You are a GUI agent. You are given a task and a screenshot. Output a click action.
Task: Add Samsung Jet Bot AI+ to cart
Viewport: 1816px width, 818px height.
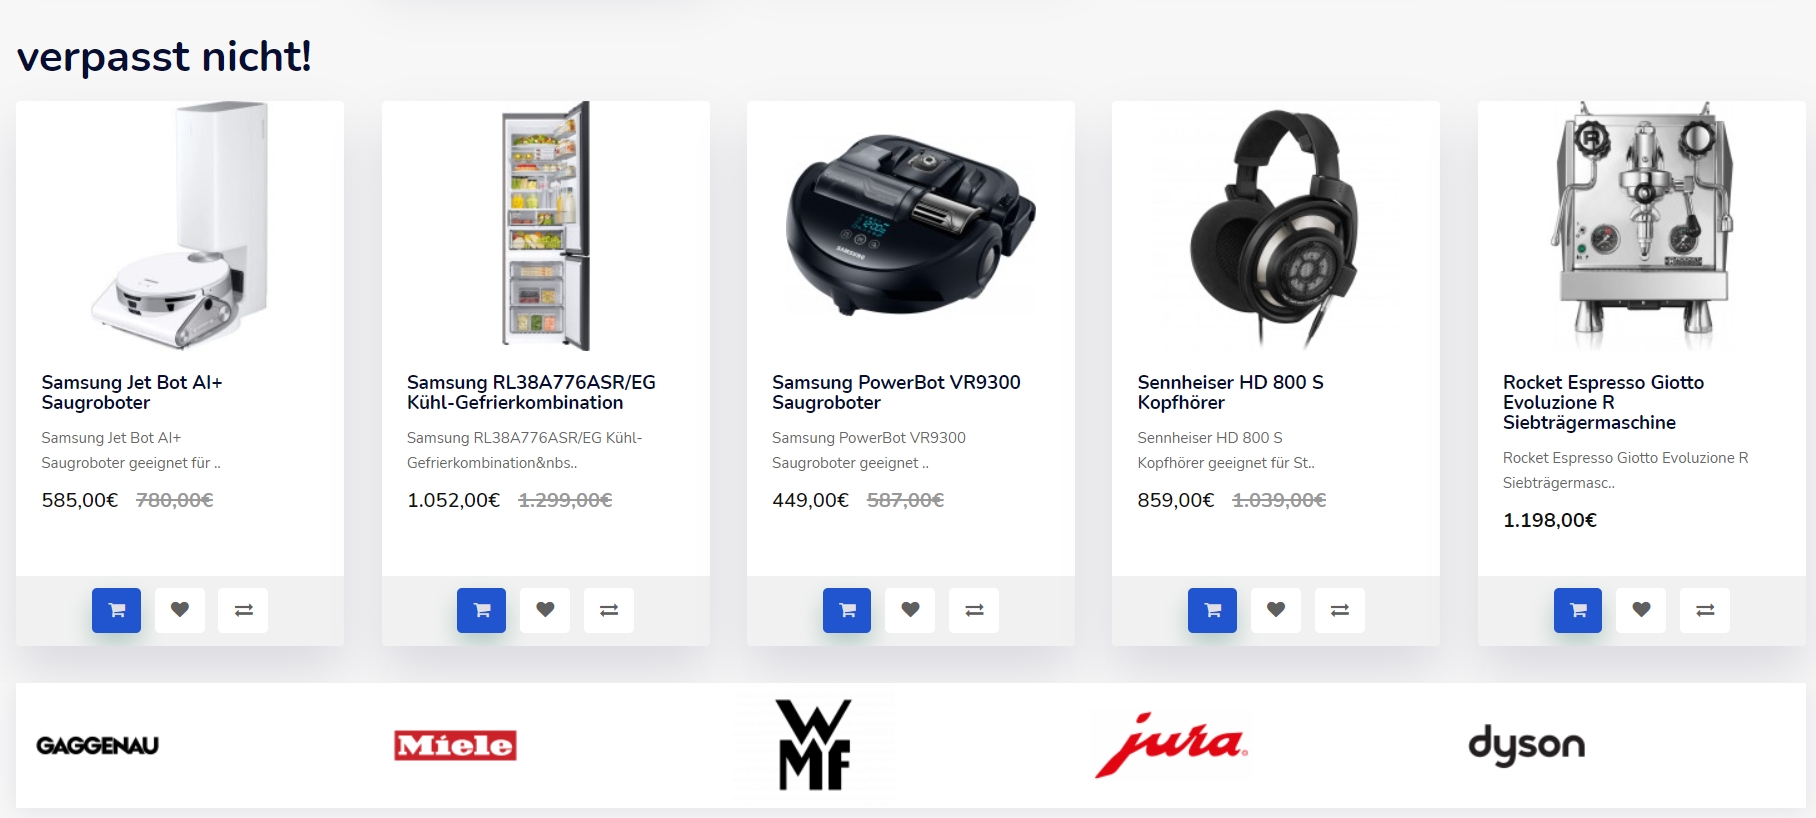point(116,610)
